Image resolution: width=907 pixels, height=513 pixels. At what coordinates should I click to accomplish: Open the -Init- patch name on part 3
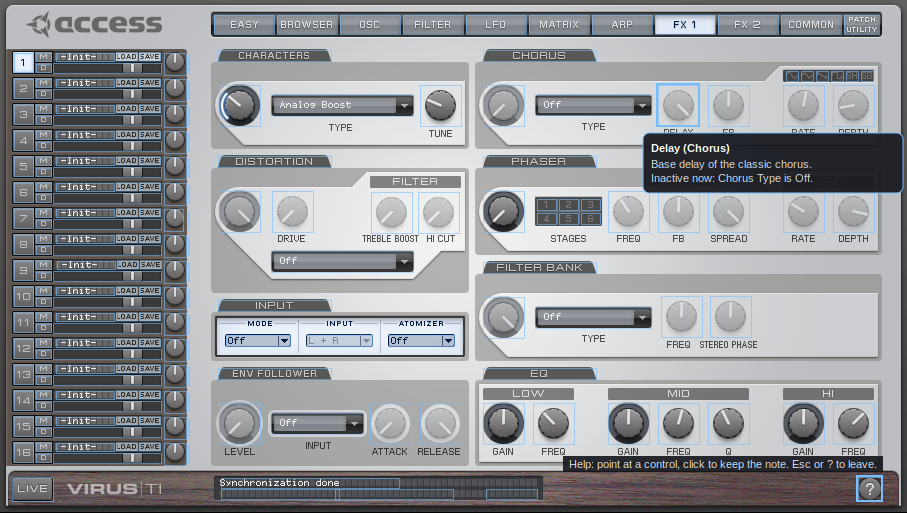pyautogui.click(x=84, y=109)
